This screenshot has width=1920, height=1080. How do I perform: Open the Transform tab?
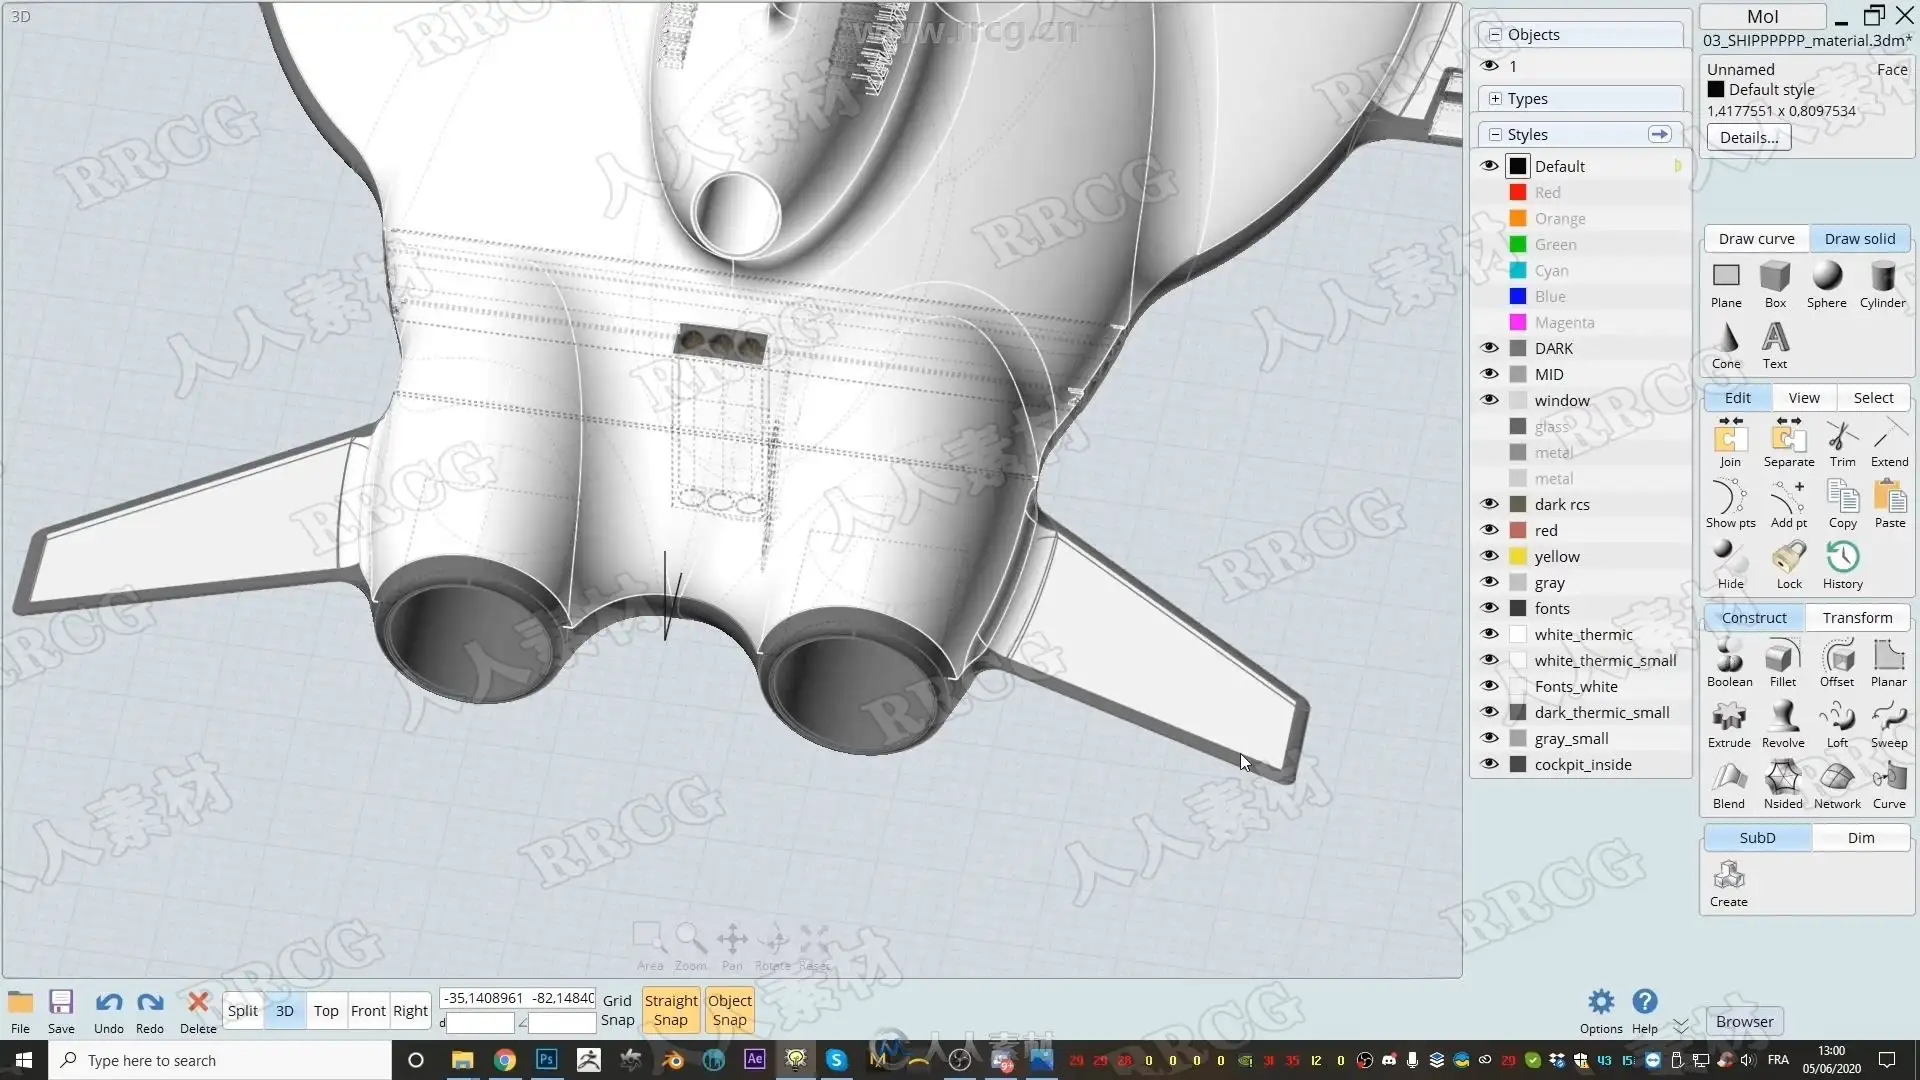(x=1857, y=617)
